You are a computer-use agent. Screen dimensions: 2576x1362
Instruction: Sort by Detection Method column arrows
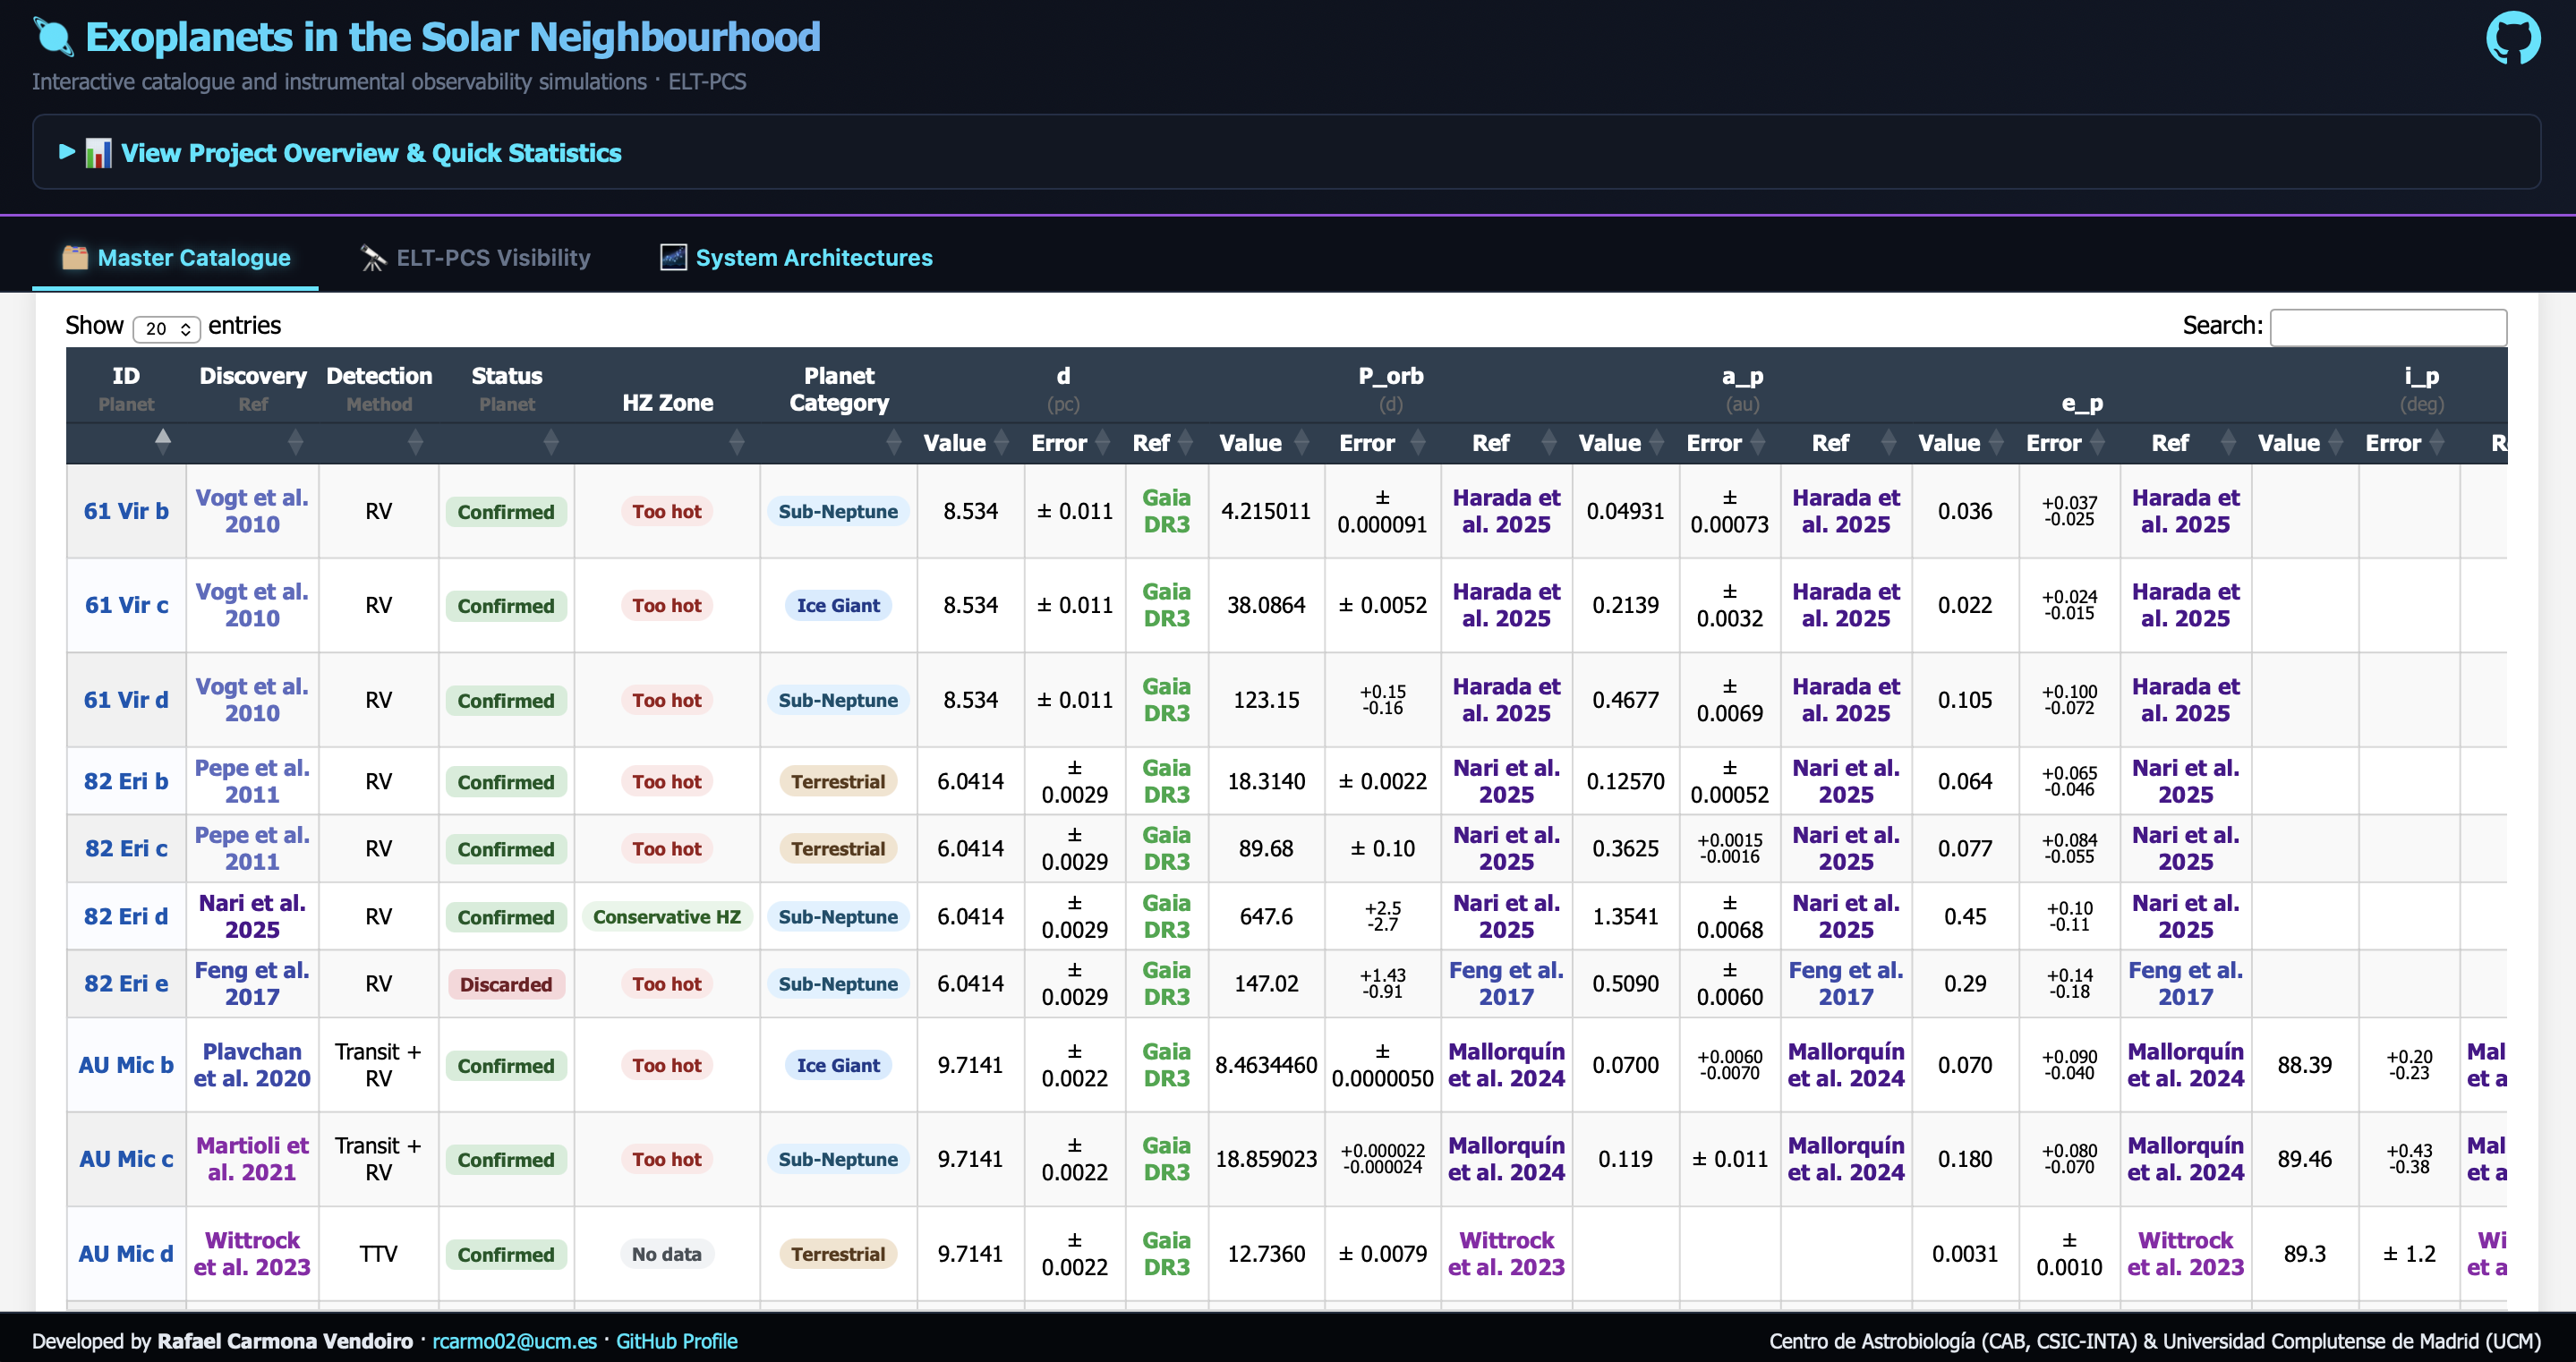coord(416,441)
